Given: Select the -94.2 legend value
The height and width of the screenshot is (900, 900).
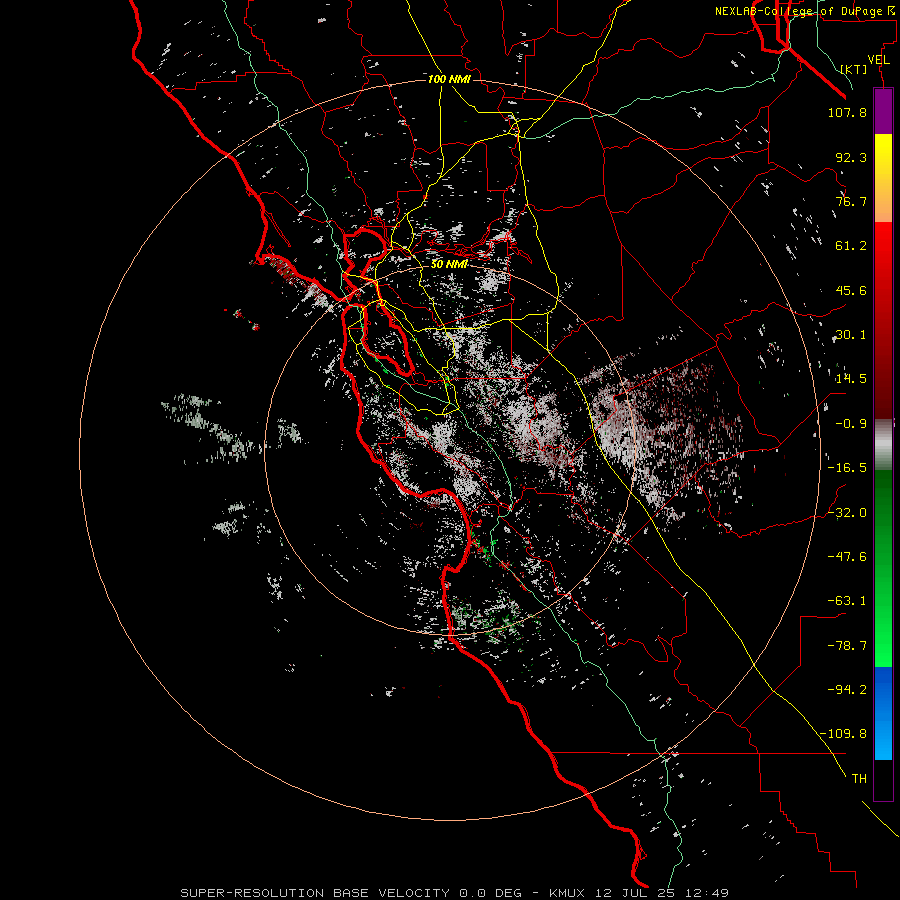Looking at the screenshot, I should (847, 689).
